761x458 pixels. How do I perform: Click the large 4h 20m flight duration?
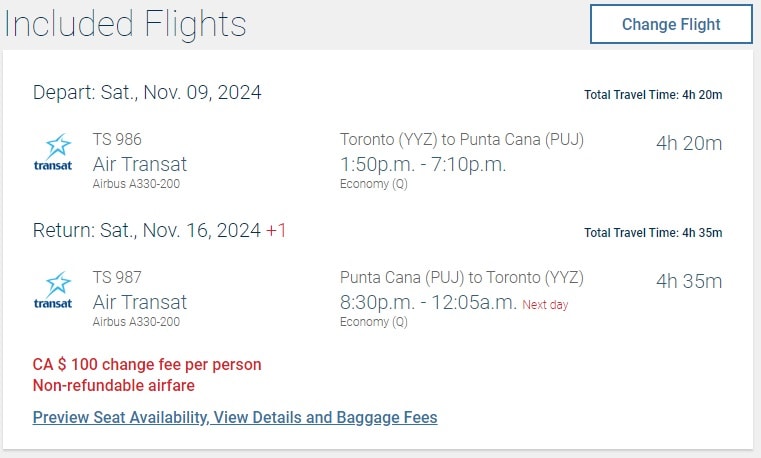tap(688, 144)
